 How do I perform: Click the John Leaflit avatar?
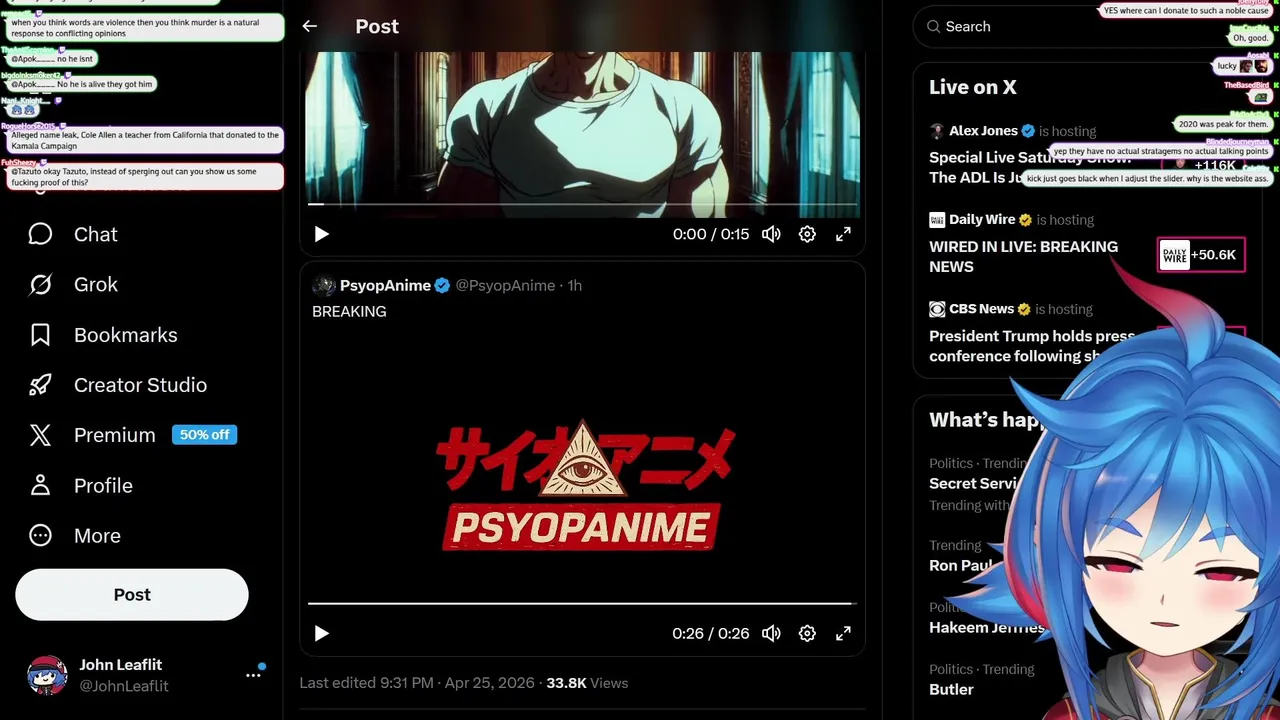(47, 675)
